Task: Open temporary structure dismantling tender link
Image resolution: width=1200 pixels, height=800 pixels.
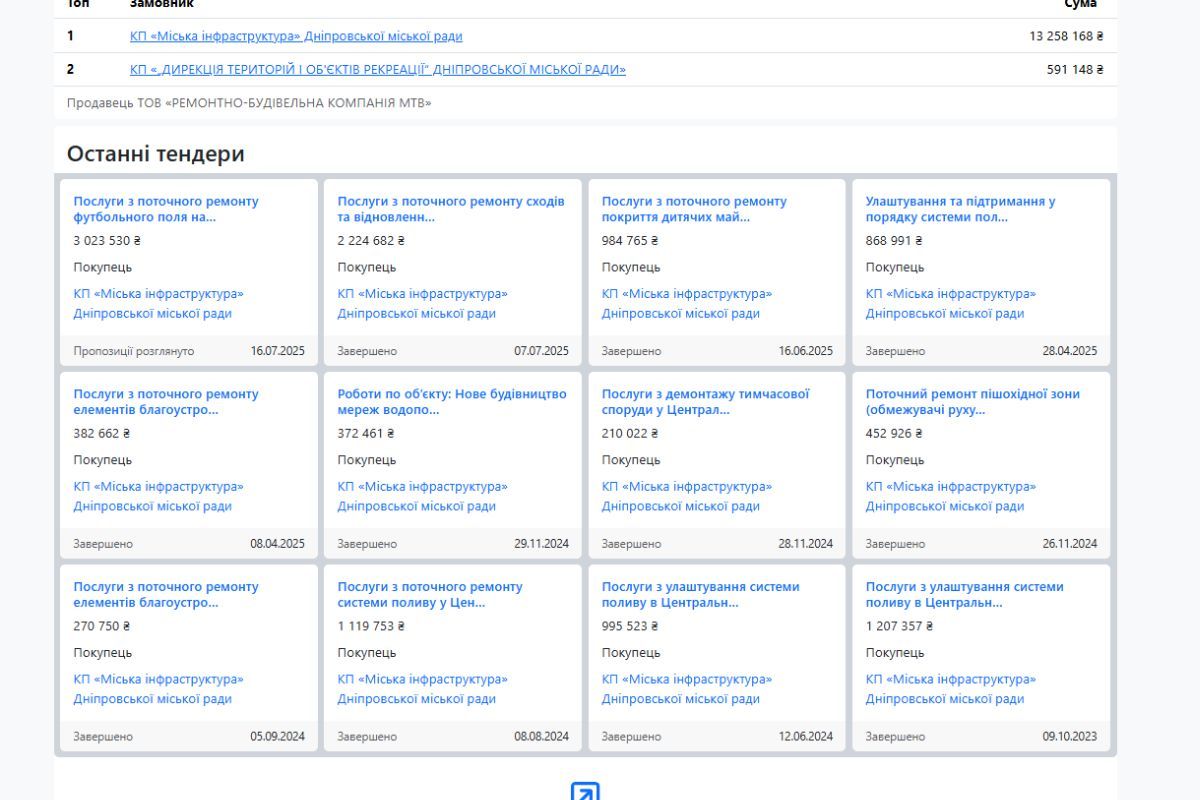Action: click(705, 402)
